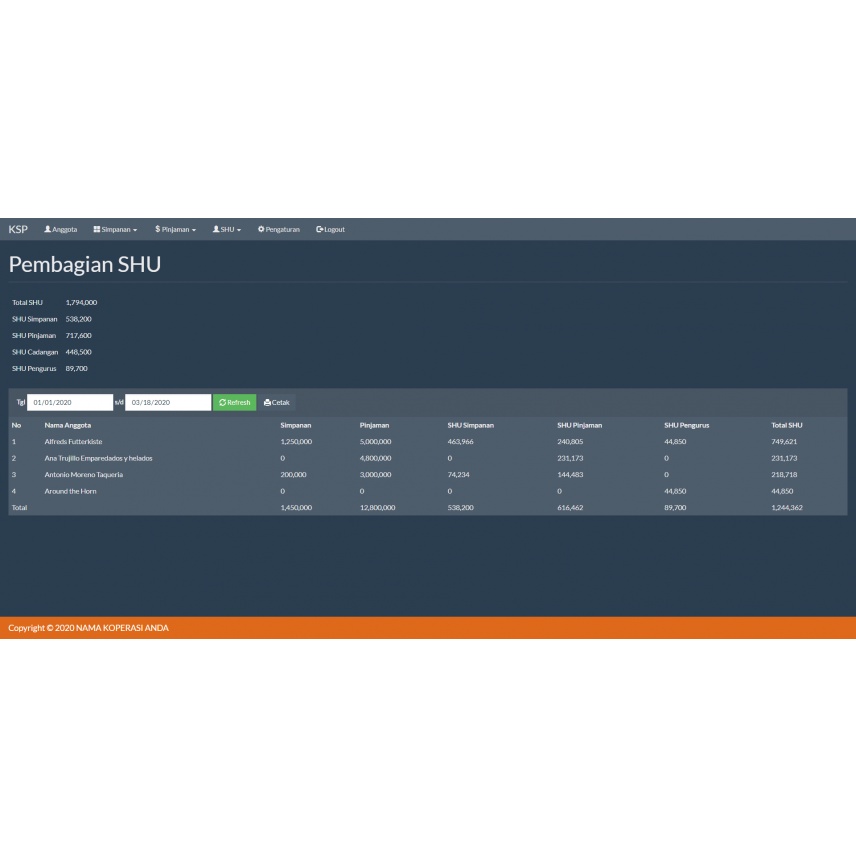Click the green Refresh button

(x=235, y=402)
